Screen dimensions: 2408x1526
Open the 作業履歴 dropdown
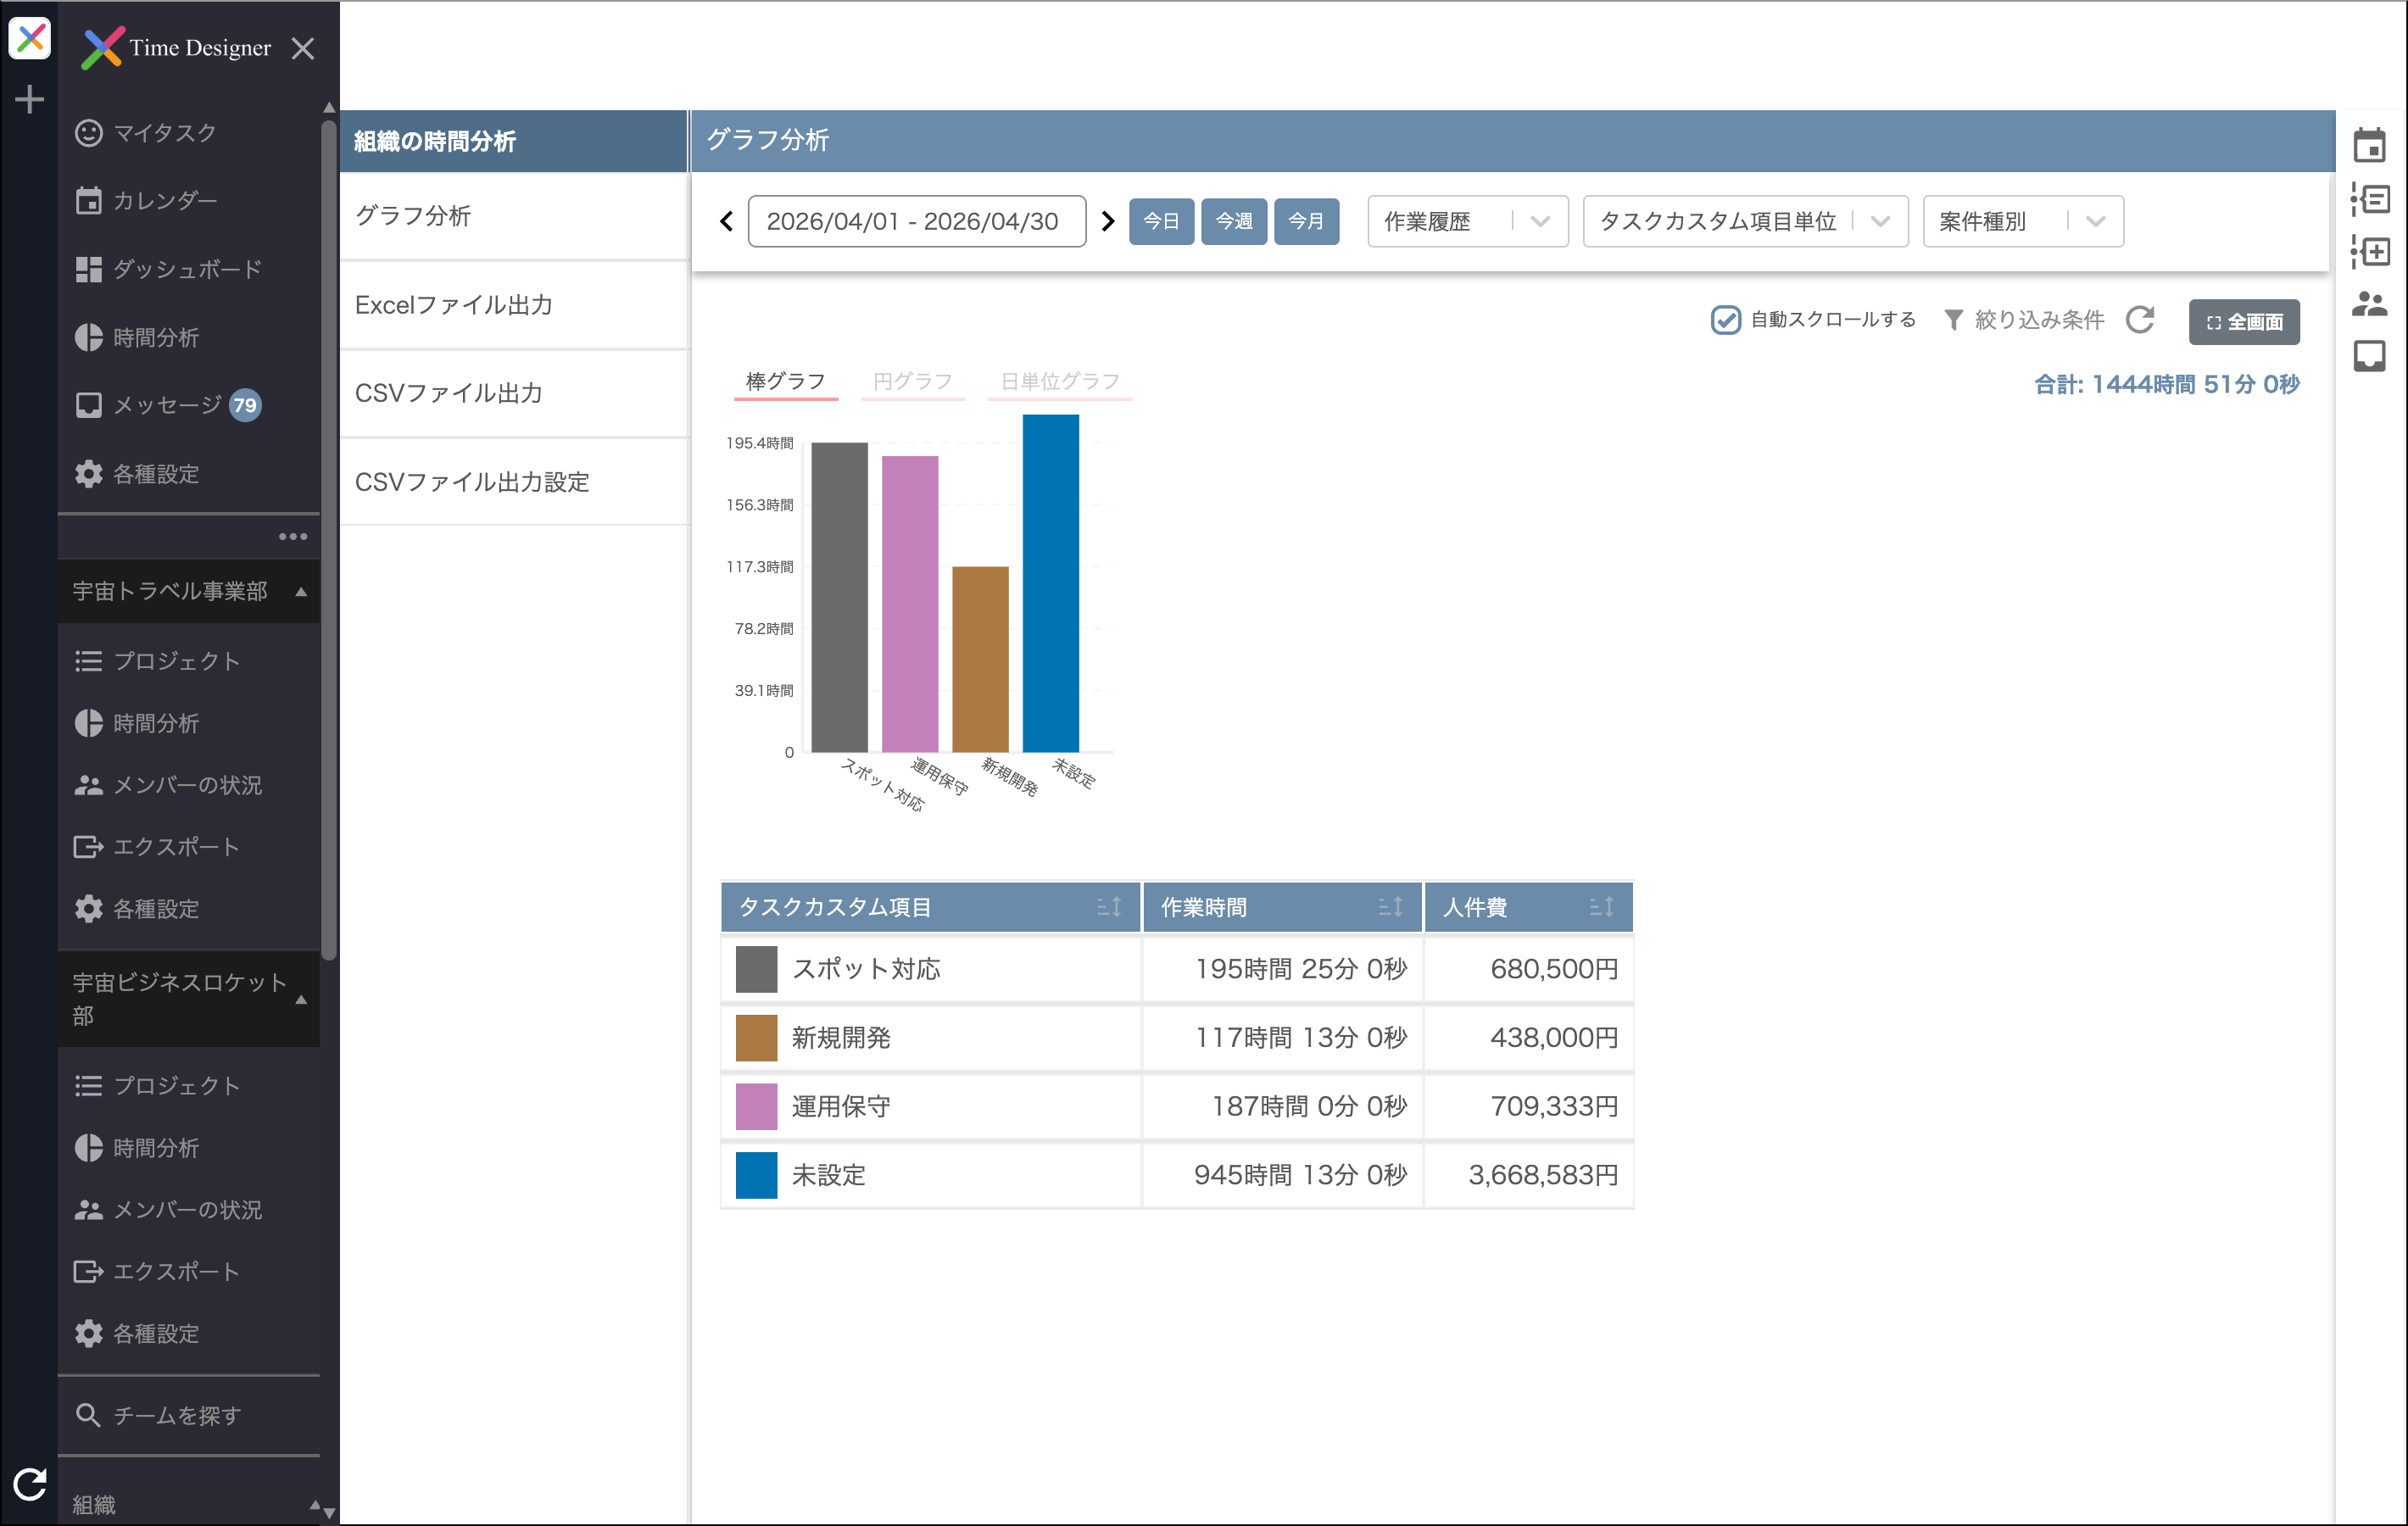pos(1467,221)
